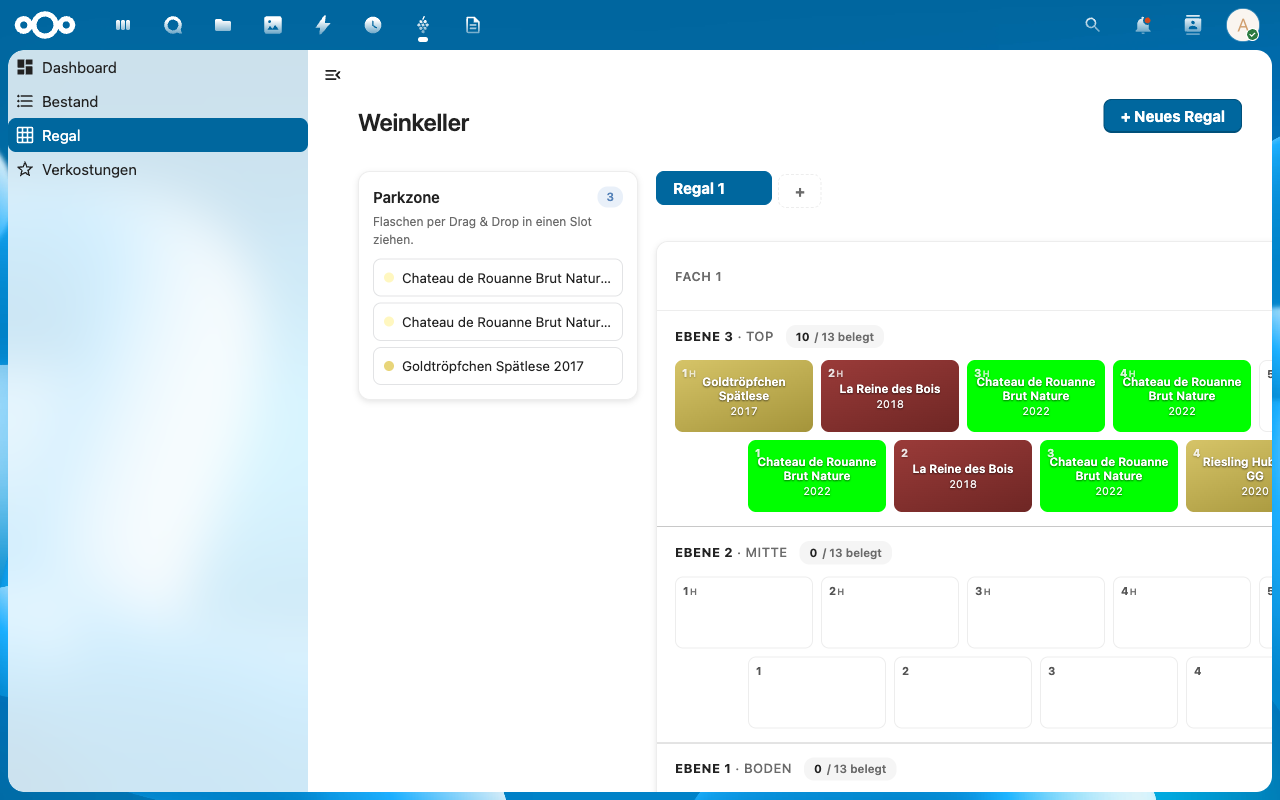Image resolution: width=1280 pixels, height=800 pixels.
Task: Open the search magnifier icon
Action: coord(1093,25)
